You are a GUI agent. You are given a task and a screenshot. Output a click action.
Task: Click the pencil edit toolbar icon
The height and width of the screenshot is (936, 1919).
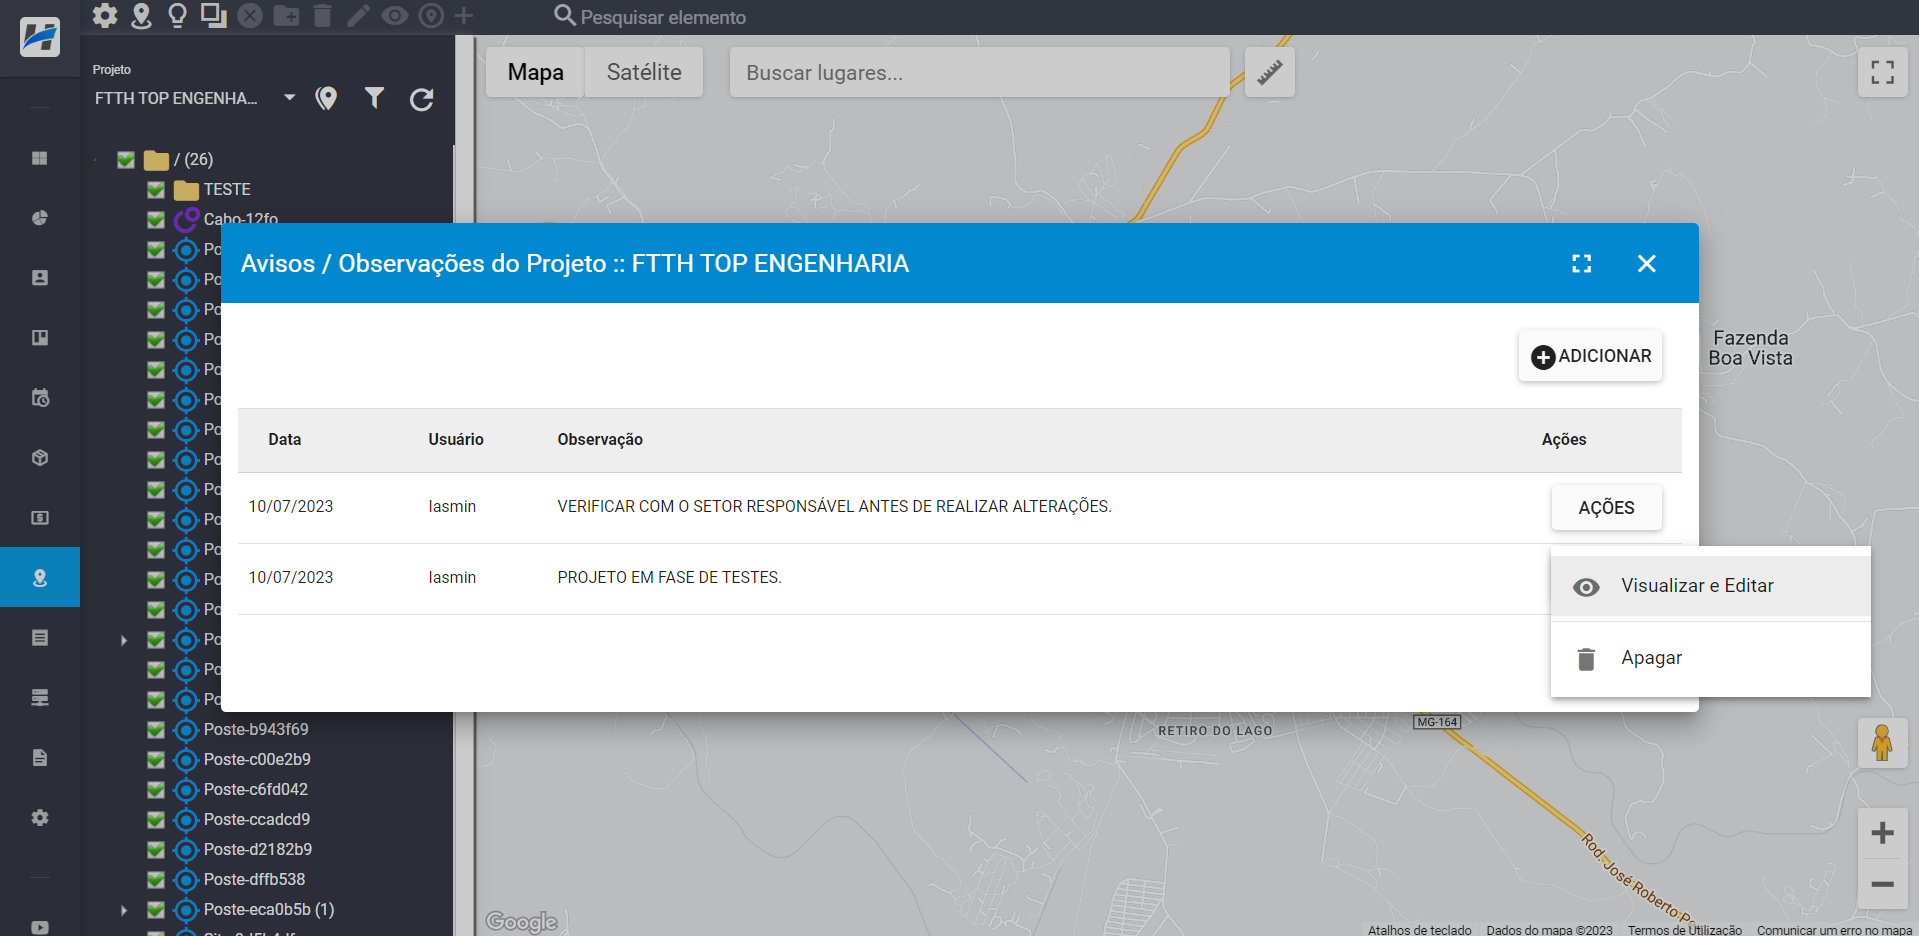[x=358, y=16]
